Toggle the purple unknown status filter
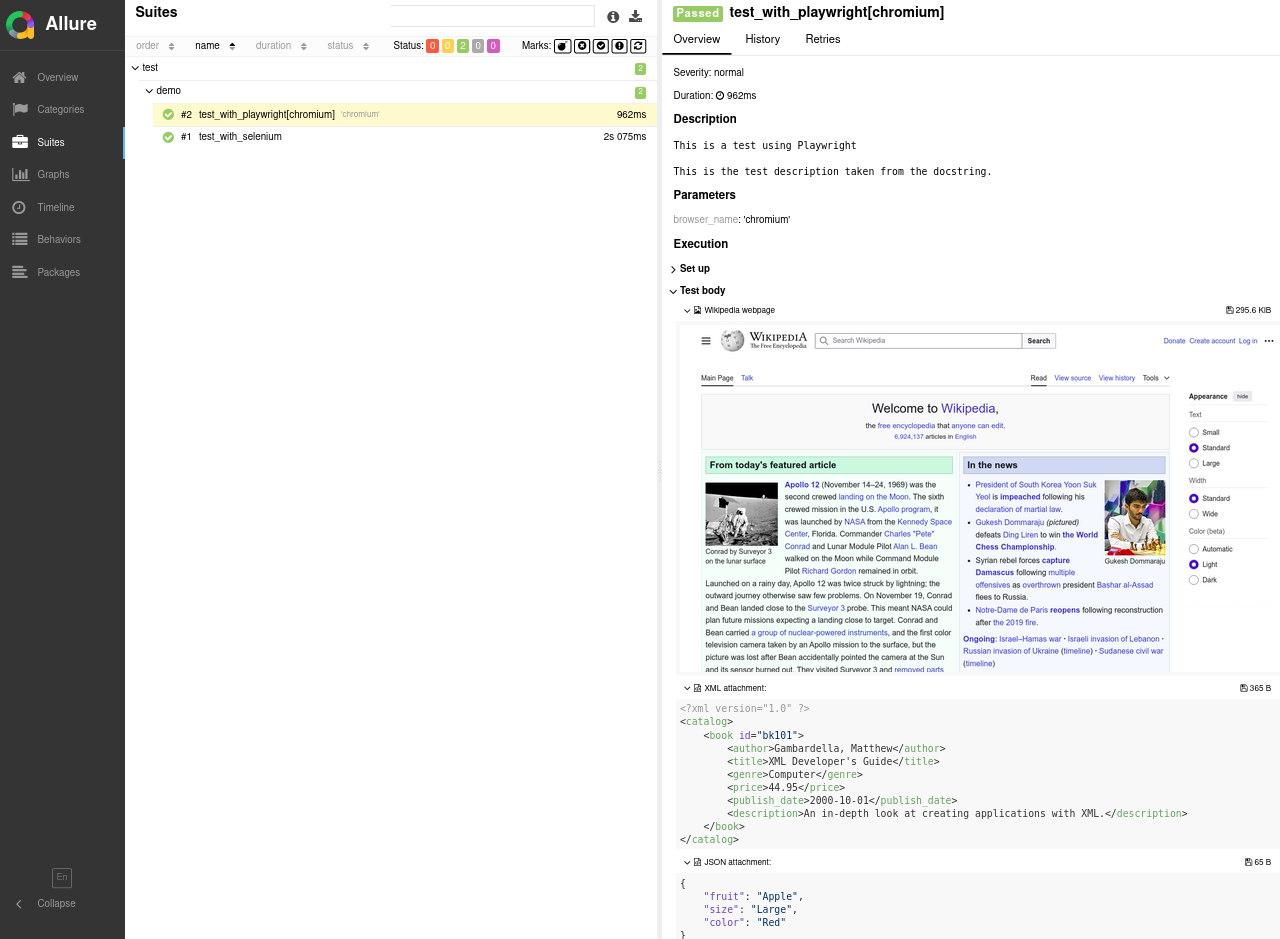The height and width of the screenshot is (939, 1280). coord(493,46)
